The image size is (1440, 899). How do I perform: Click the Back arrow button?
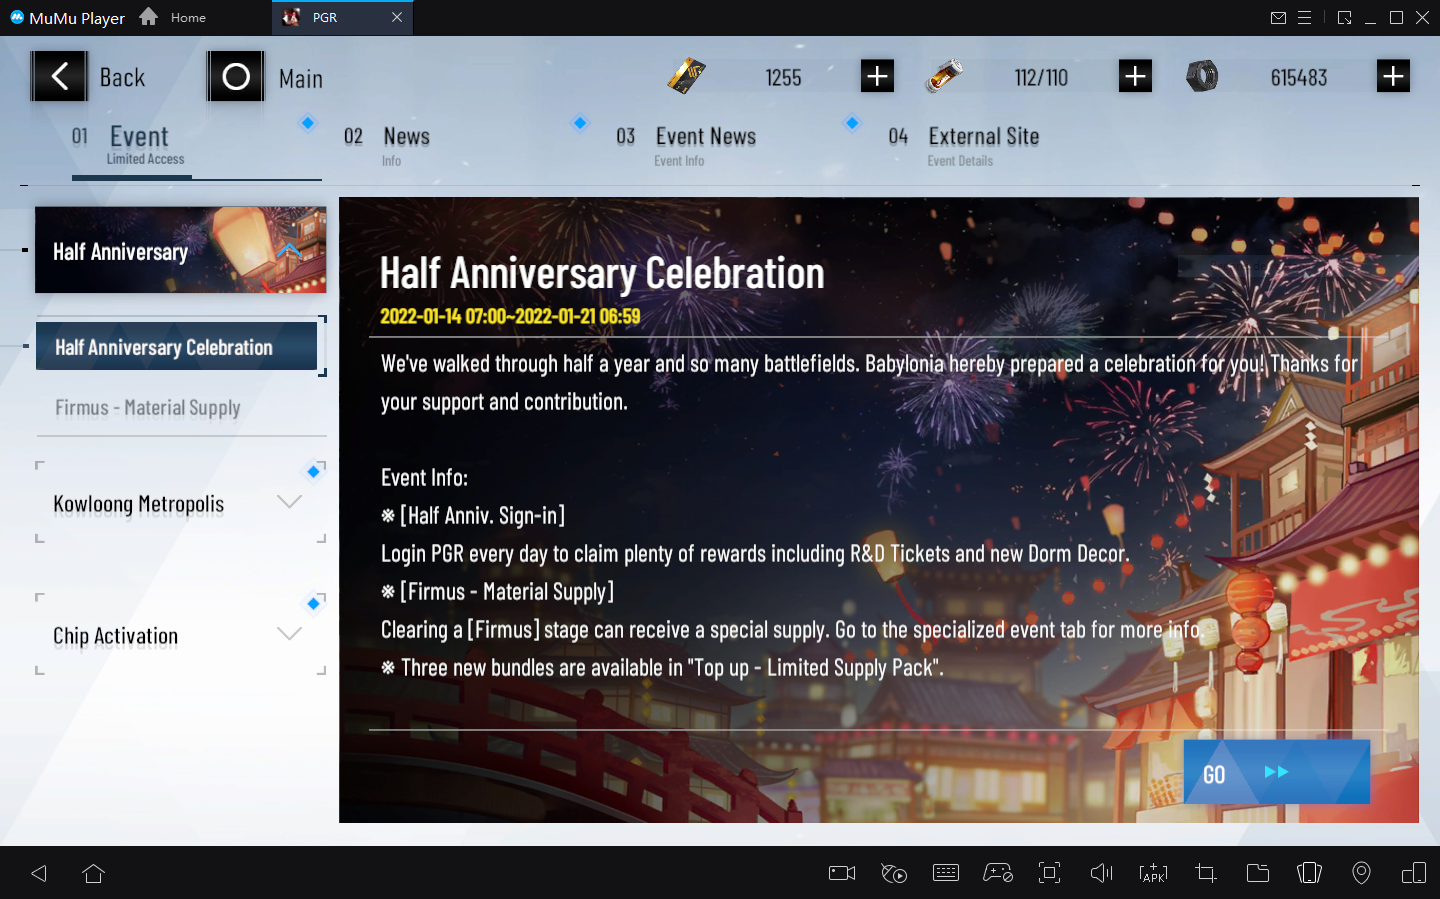pyautogui.click(x=59, y=77)
